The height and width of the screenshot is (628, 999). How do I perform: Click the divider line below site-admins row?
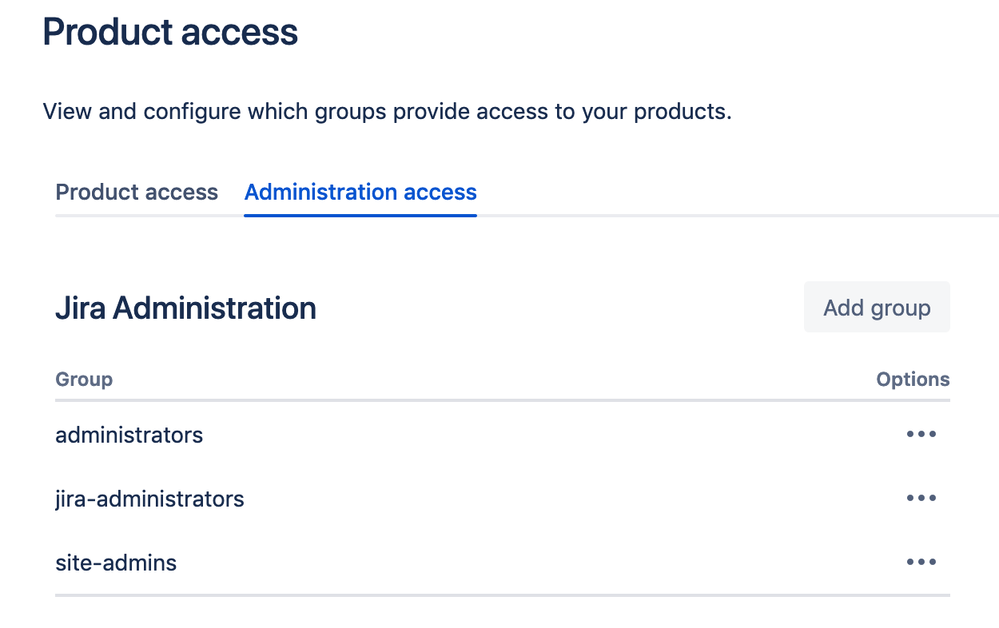[502, 595]
